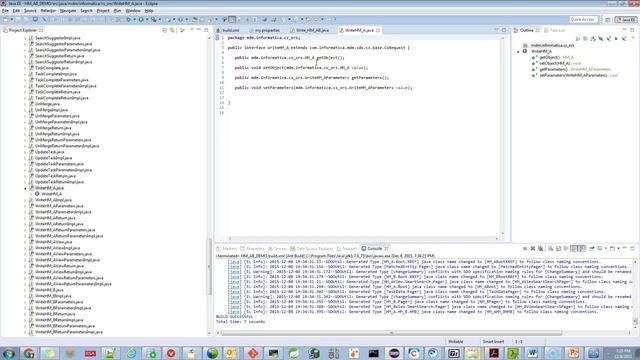Switch to the Data Source Explorer tab
Image resolution: width=640 pixels, height=360 pixels.
pos(314,249)
